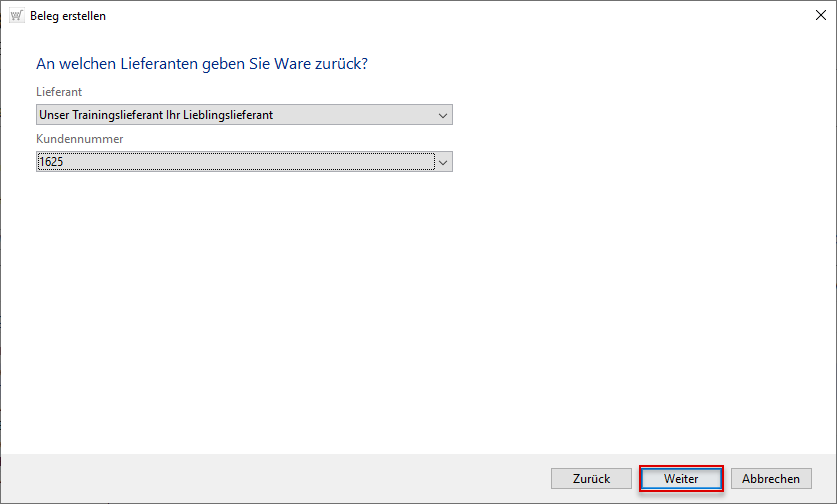Open the Lieferant dropdown arrow
This screenshot has width=837, height=504.
pyautogui.click(x=443, y=115)
